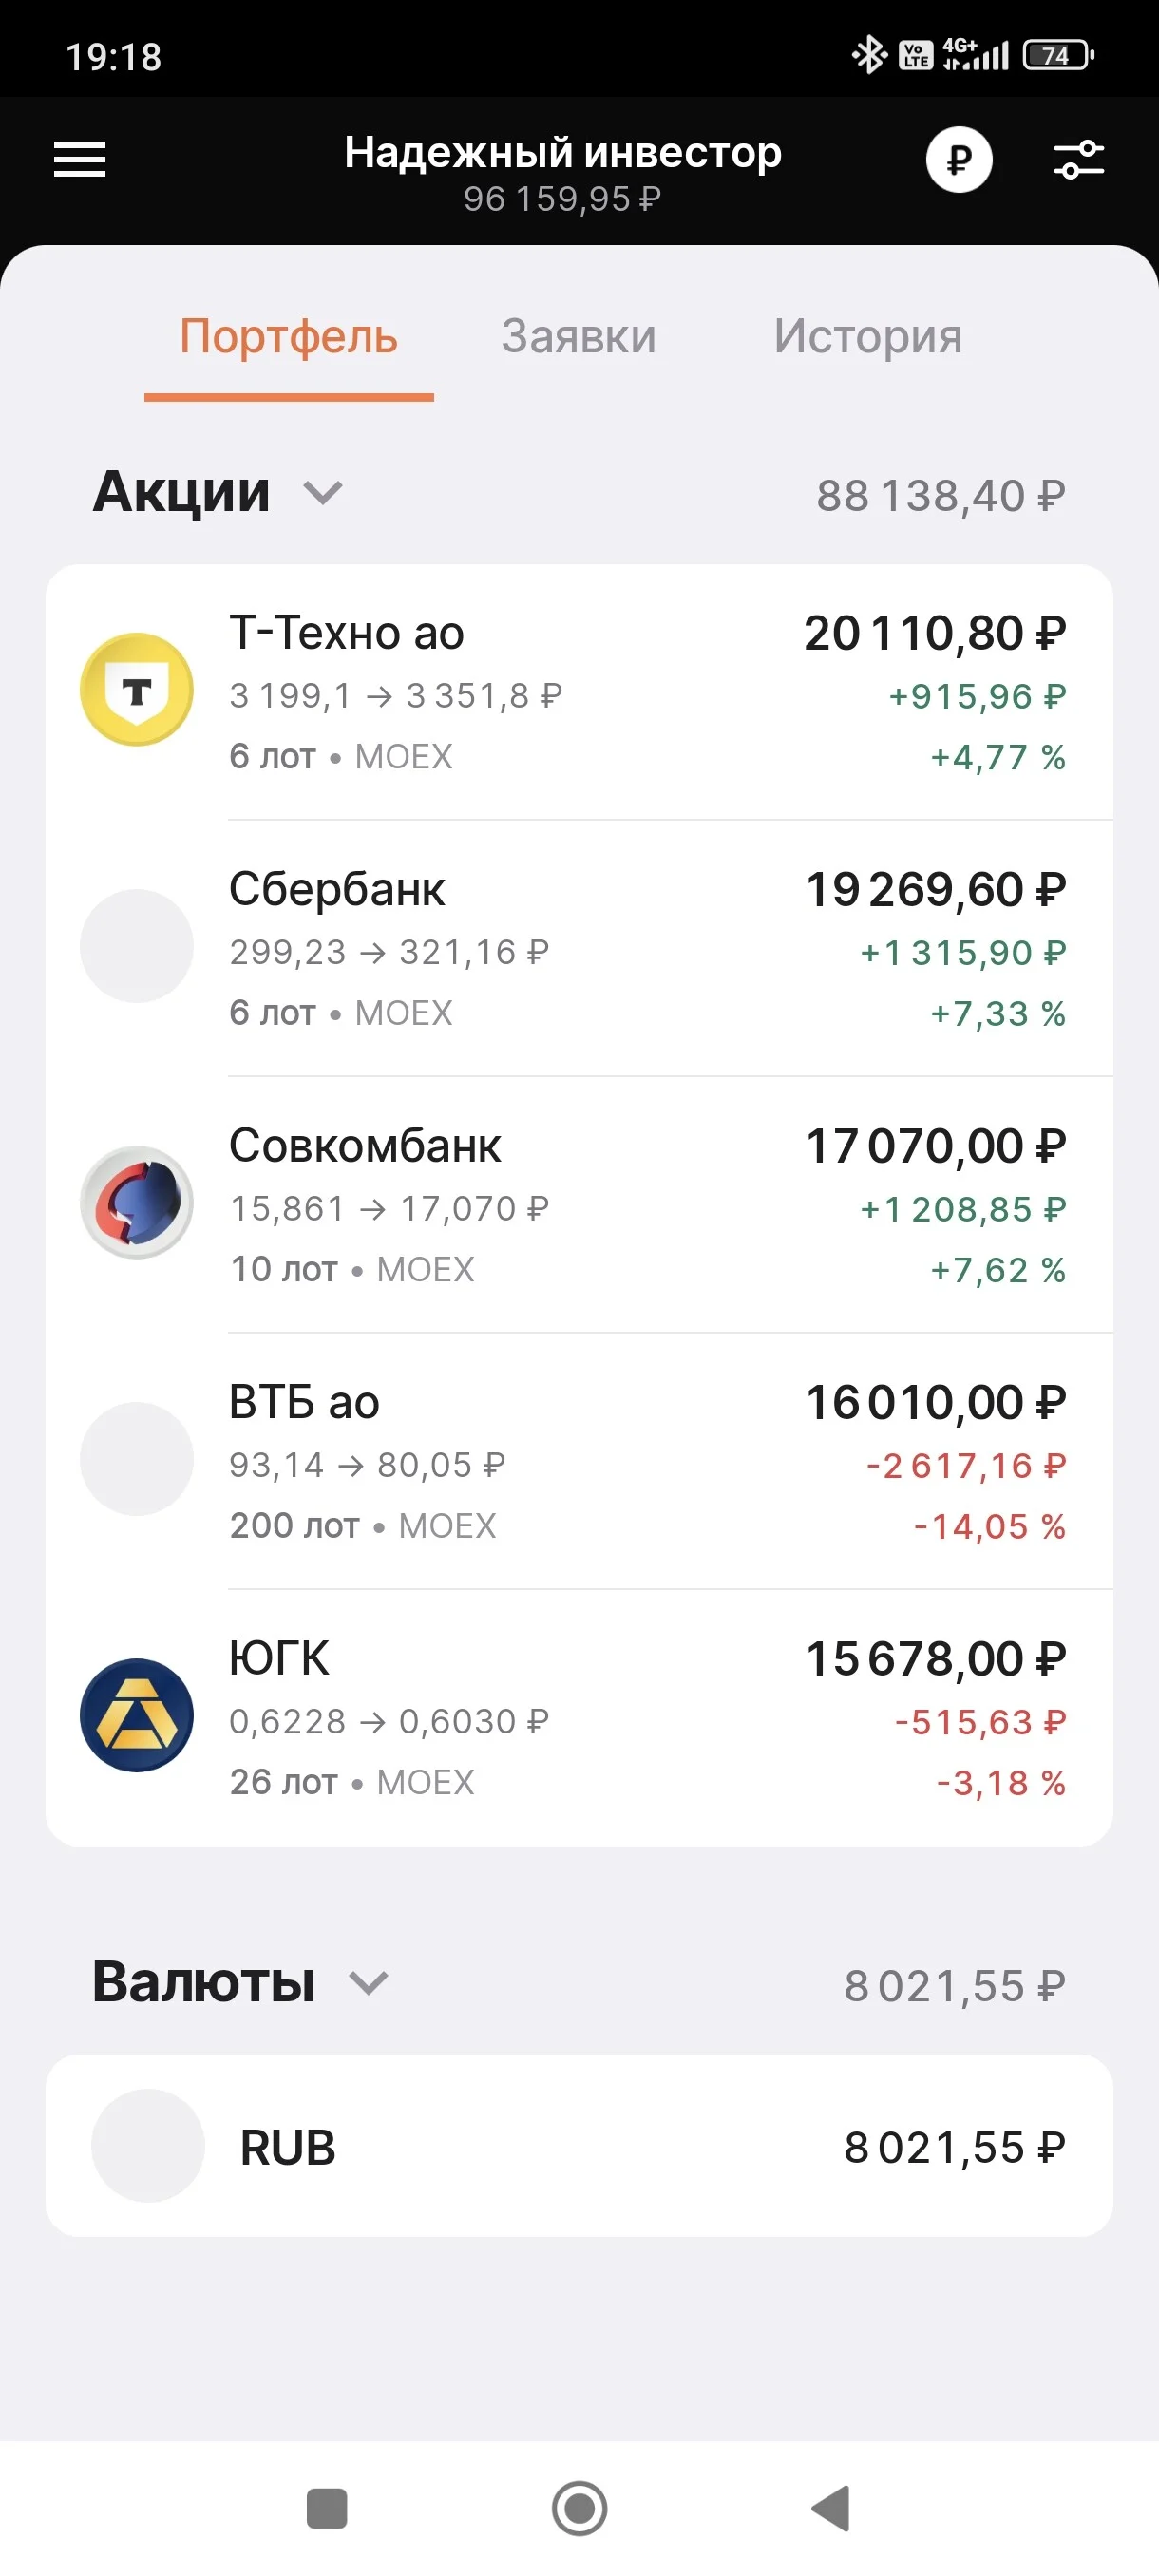Tap the ruble currency icon

958,160
